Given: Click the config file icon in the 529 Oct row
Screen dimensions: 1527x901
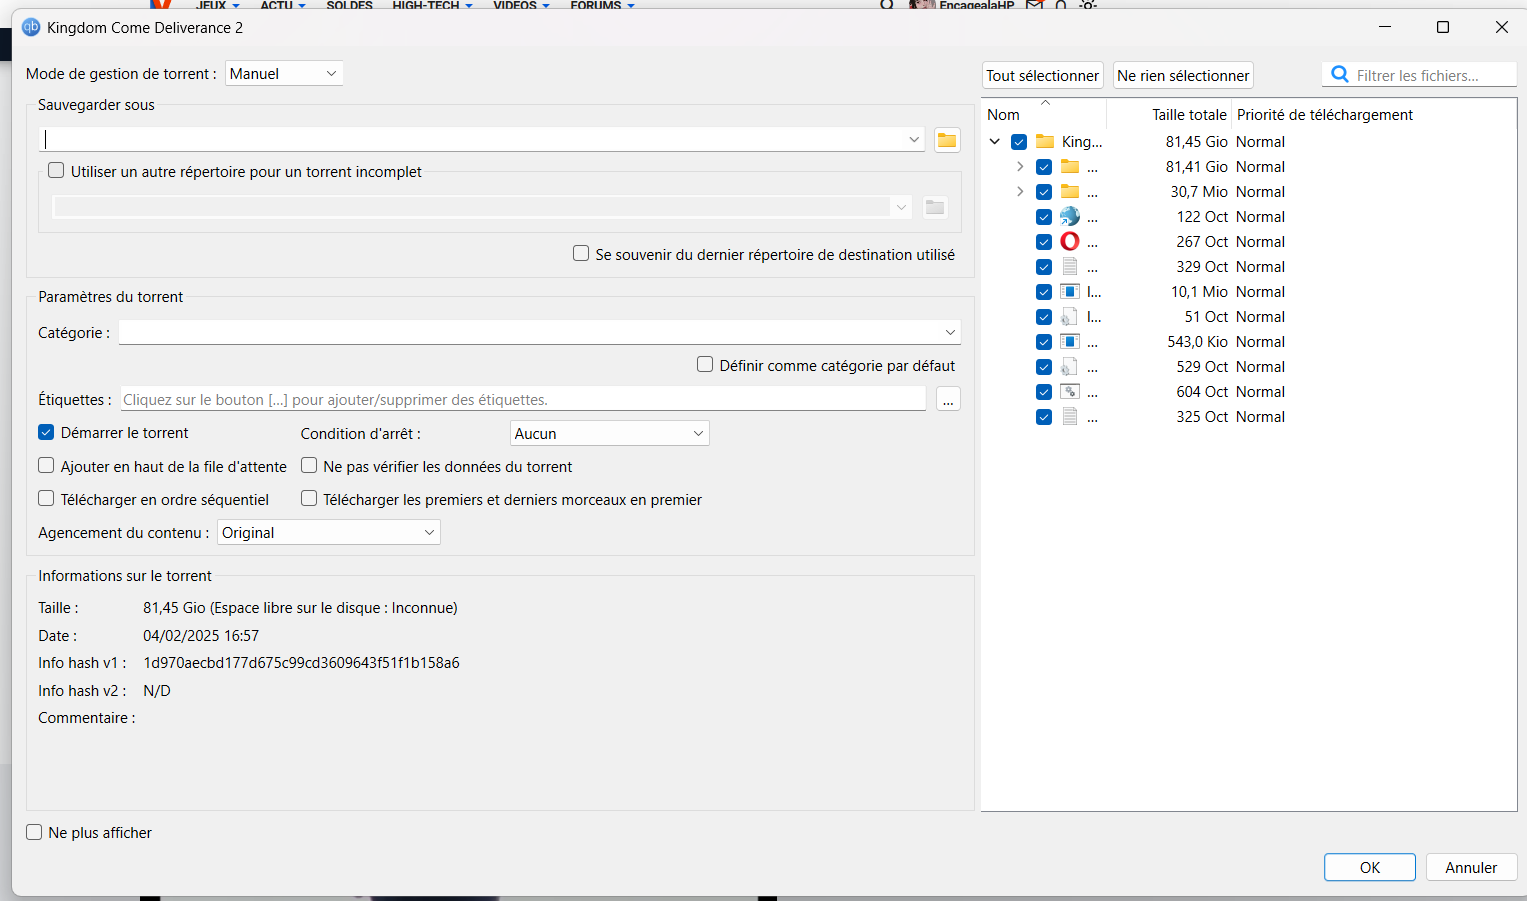Looking at the screenshot, I should [1070, 366].
